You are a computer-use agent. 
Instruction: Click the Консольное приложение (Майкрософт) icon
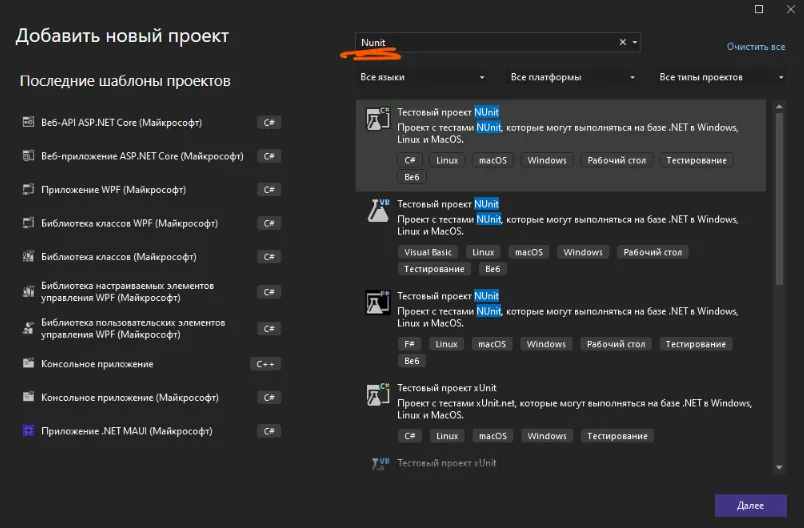point(28,397)
